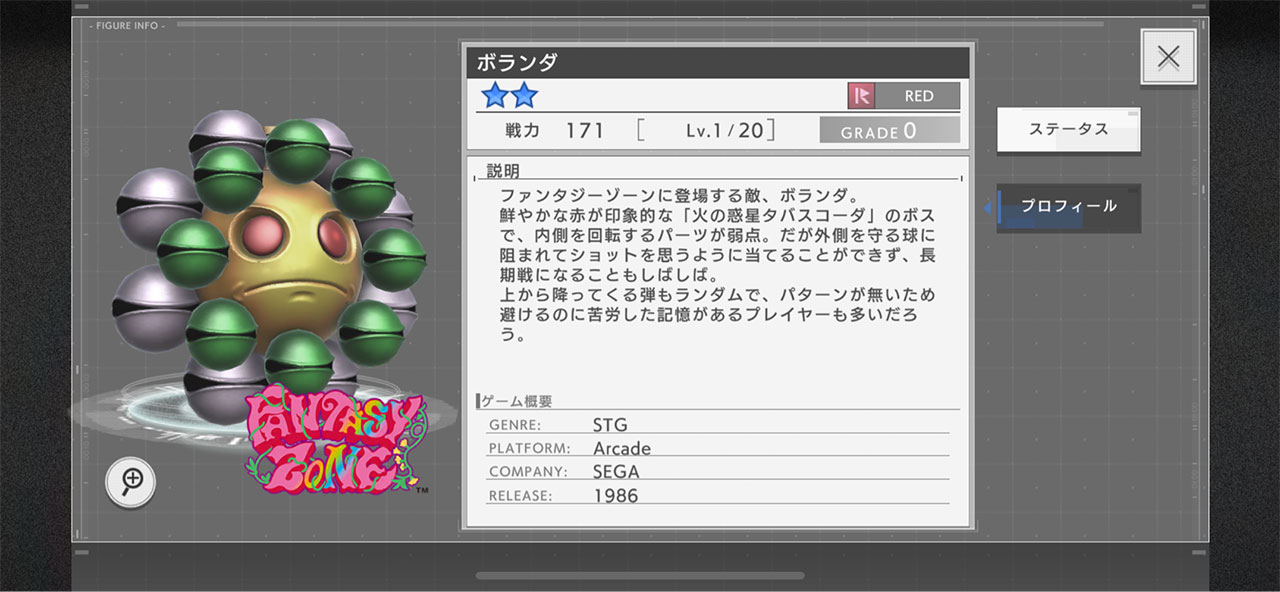The image size is (1280, 592).
Task: Select the プロフィール tab
Action: coord(1068,207)
